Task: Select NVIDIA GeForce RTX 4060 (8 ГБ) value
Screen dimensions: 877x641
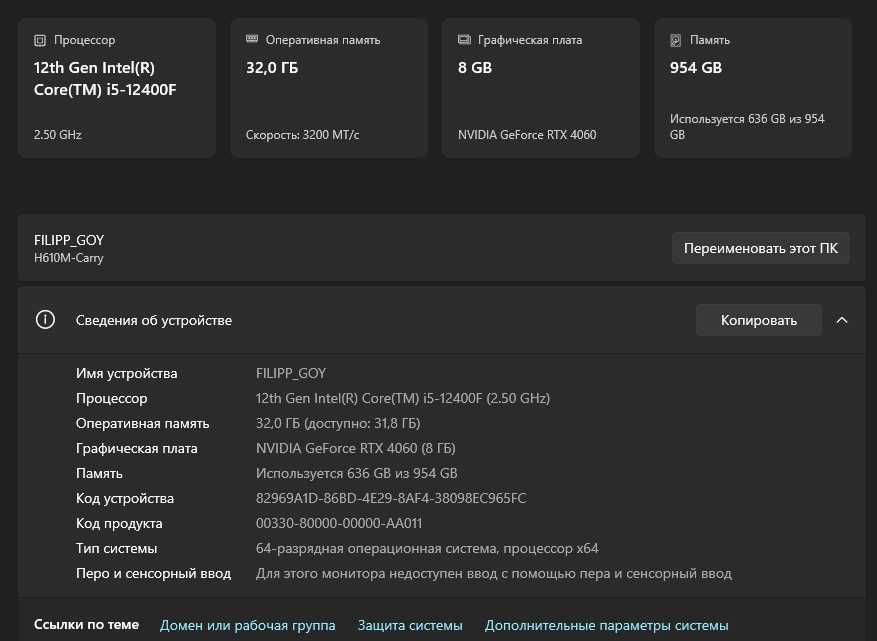Action: pyautogui.click(x=356, y=449)
